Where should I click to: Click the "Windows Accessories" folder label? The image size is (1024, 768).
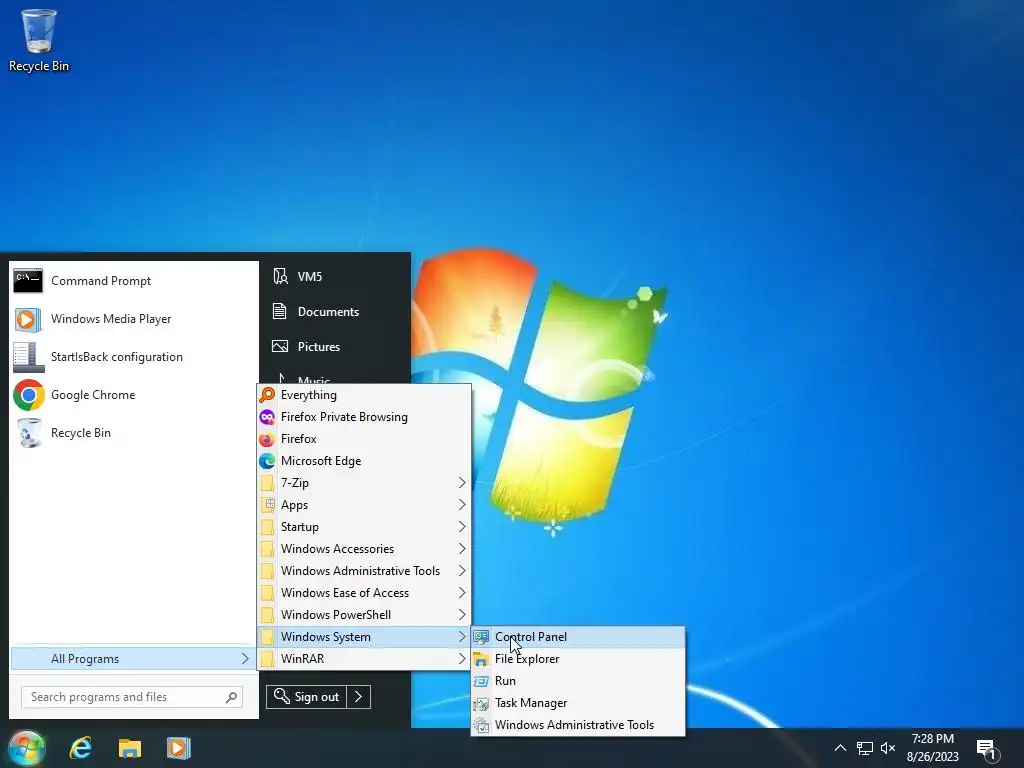point(338,549)
